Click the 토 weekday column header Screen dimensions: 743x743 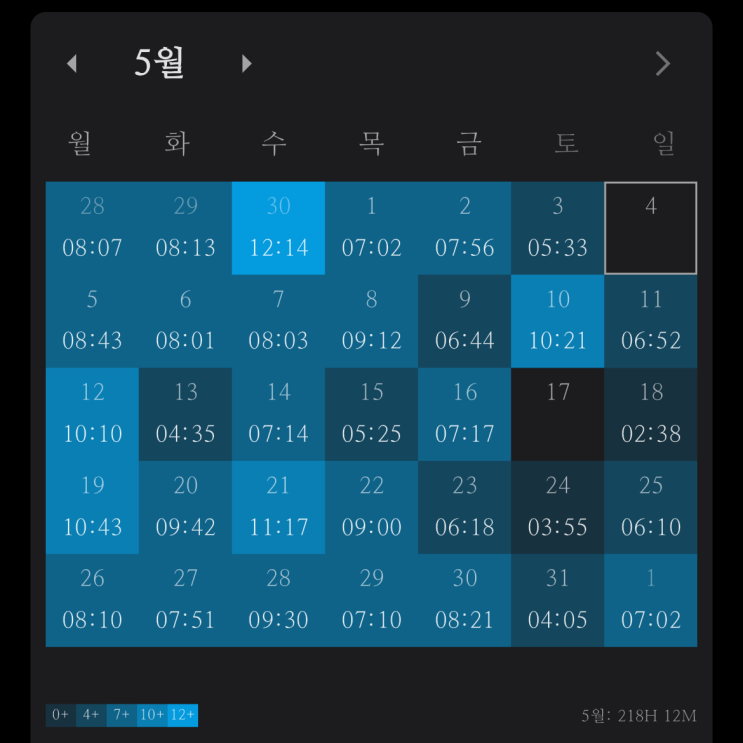click(566, 144)
